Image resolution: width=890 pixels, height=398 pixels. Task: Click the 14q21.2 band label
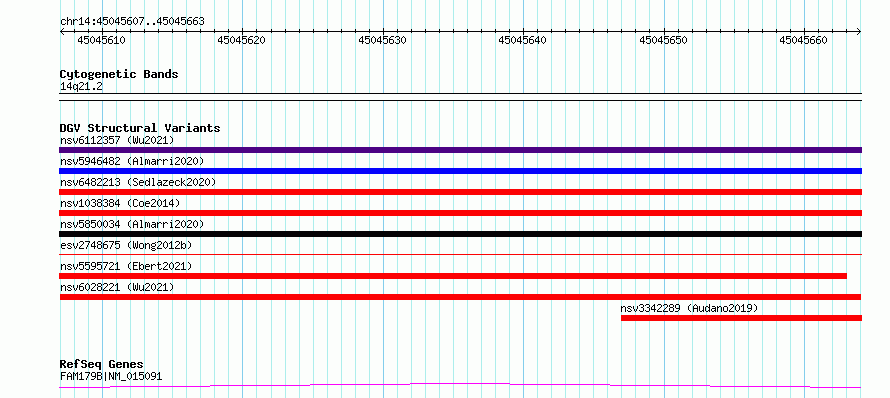pyautogui.click(x=81, y=86)
